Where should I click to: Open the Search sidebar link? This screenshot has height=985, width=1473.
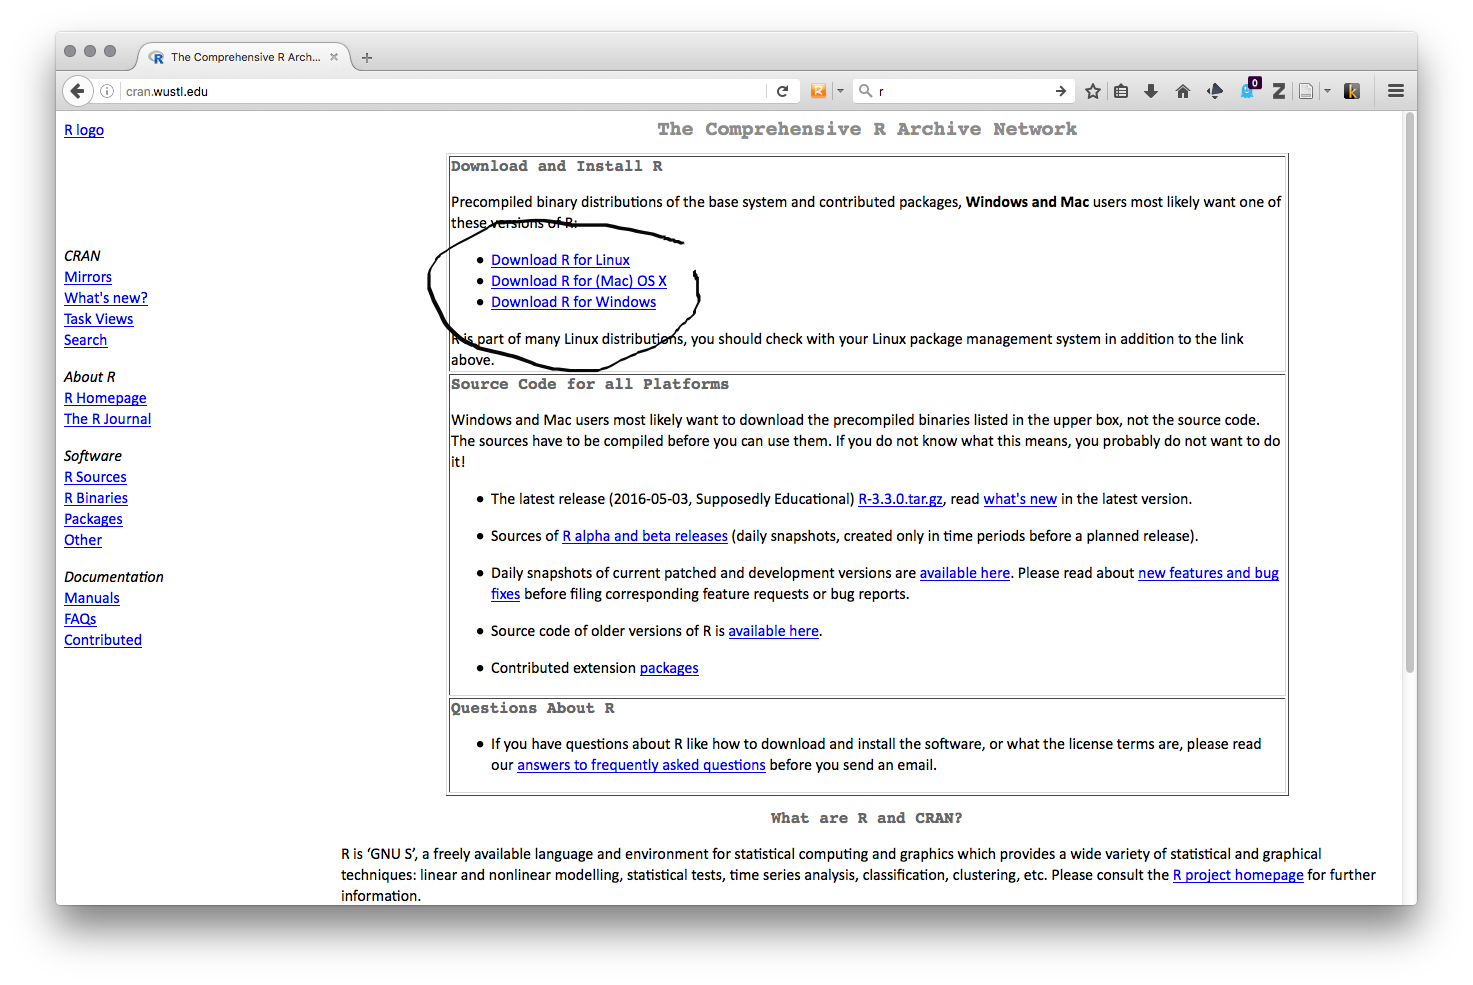coord(85,340)
